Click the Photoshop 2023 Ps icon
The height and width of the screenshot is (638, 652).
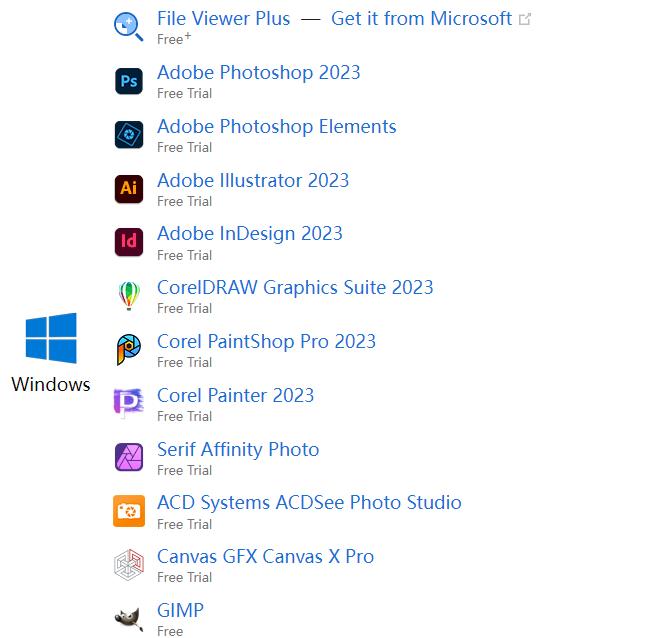point(129,81)
